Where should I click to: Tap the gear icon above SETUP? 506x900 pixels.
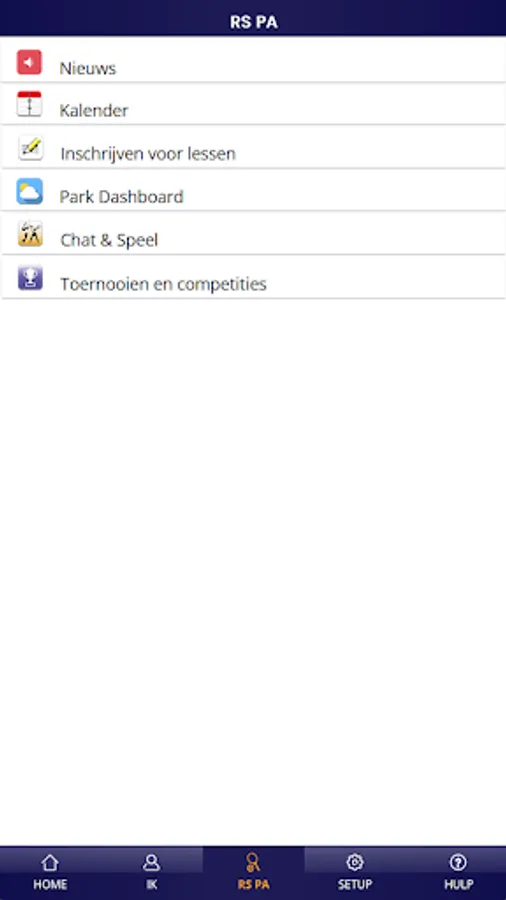tap(355, 862)
